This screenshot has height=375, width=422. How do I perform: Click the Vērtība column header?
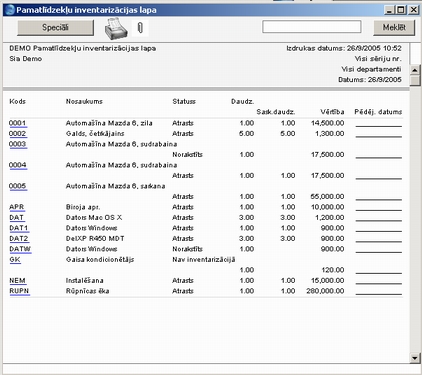(x=332, y=112)
